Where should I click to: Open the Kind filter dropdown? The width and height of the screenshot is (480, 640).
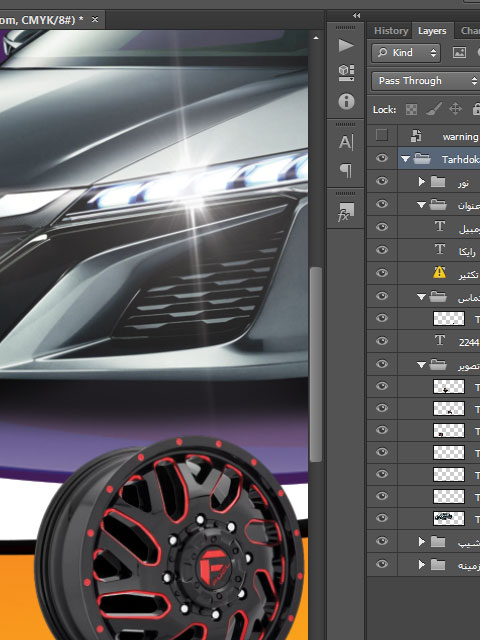(x=406, y=53)
